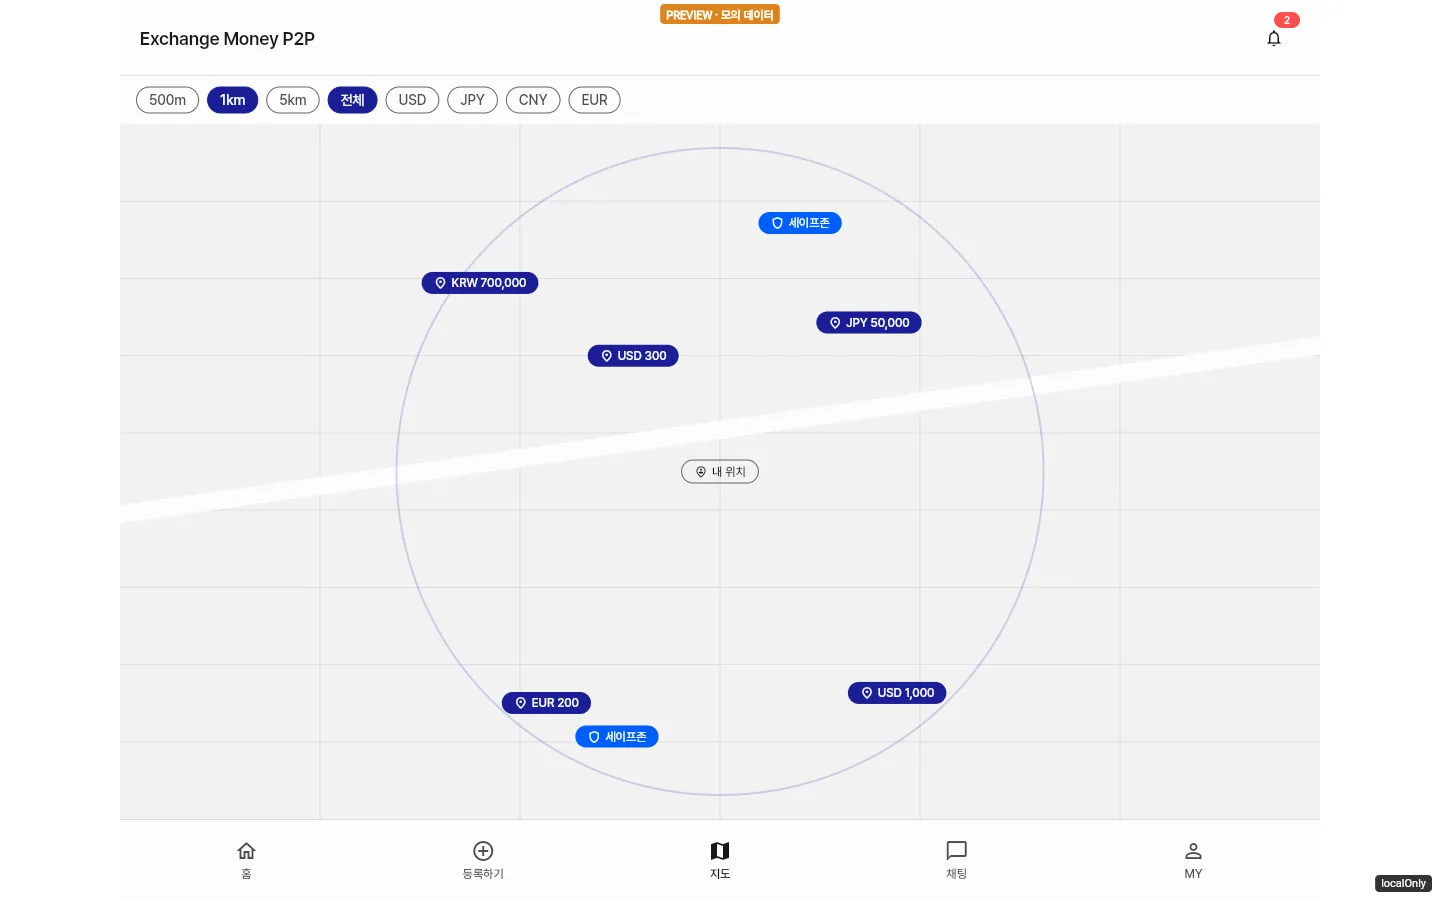Screen dimensions: 1440x900
Task: Open the USD 1,000 map marker
Action: tap(897, 693)
